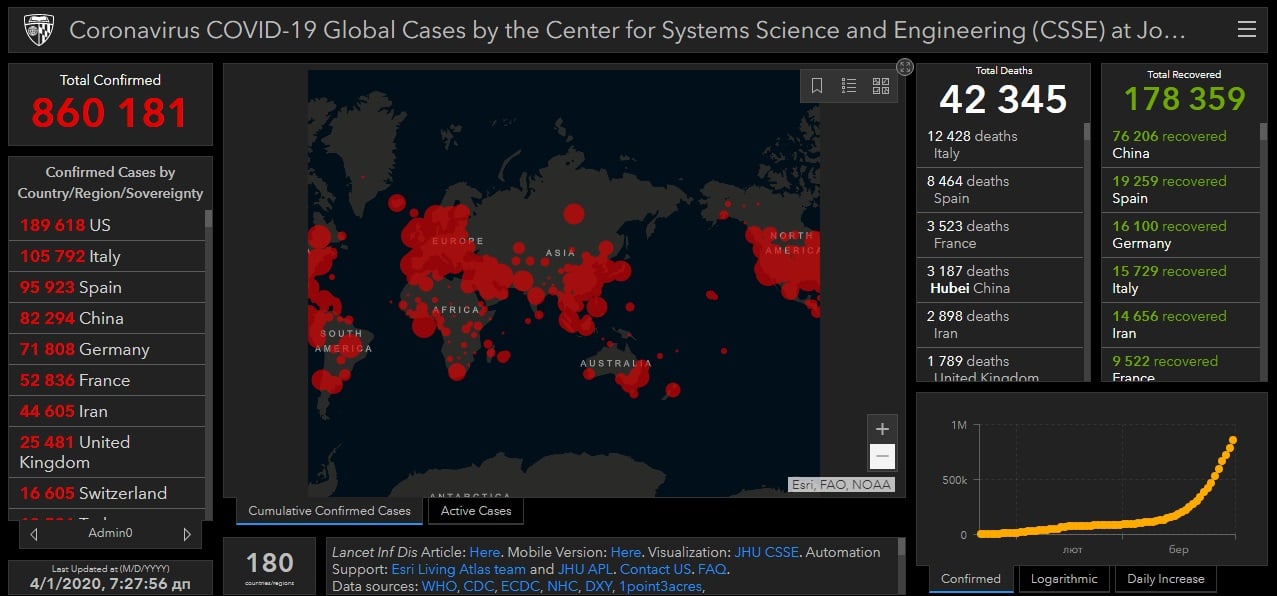
Task: Open the FAQ link
Action: (x=712, y=569)
